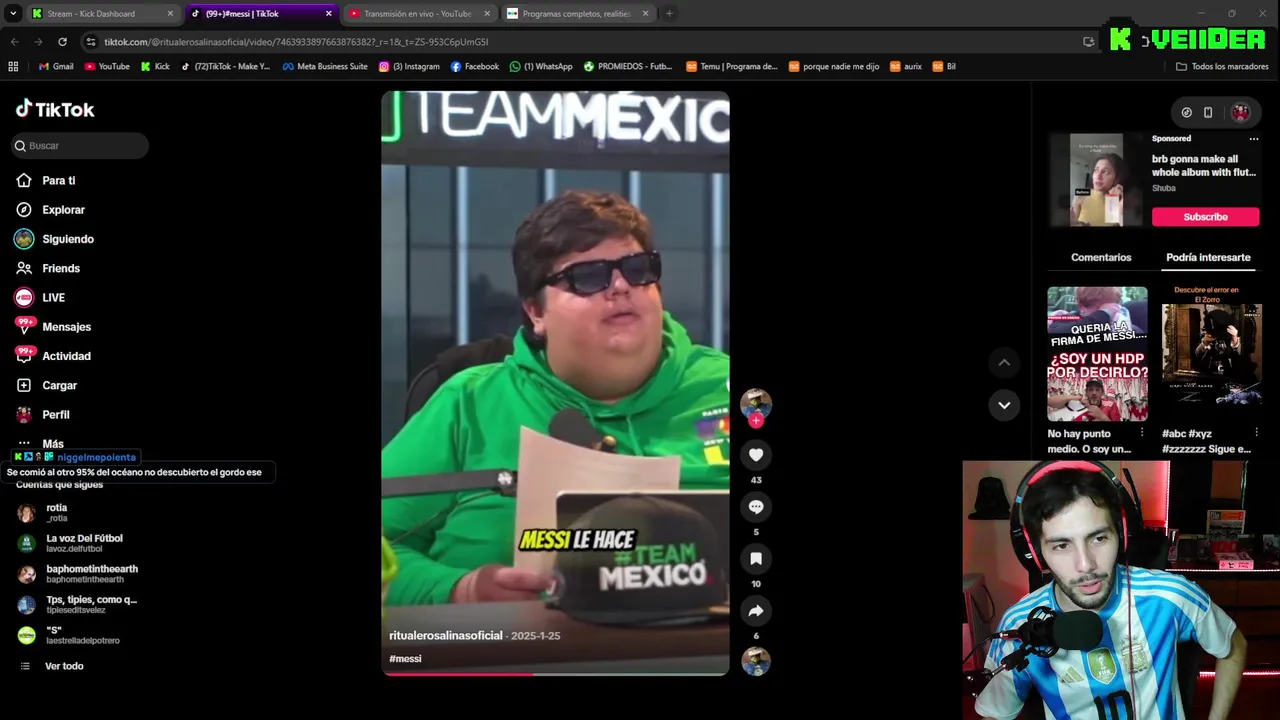This screenshot has width=1280, height=720.
Task: Open Siguiendo avatar icon in sidebar
Action: [24, 239]
